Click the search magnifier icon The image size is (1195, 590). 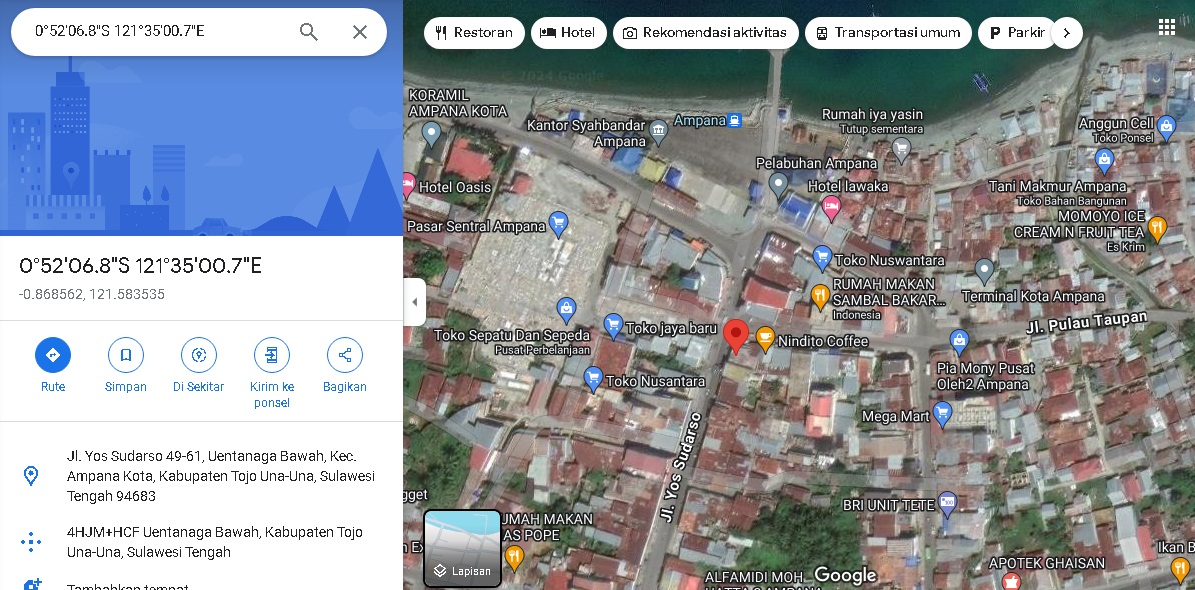click(x=309, y=32)
